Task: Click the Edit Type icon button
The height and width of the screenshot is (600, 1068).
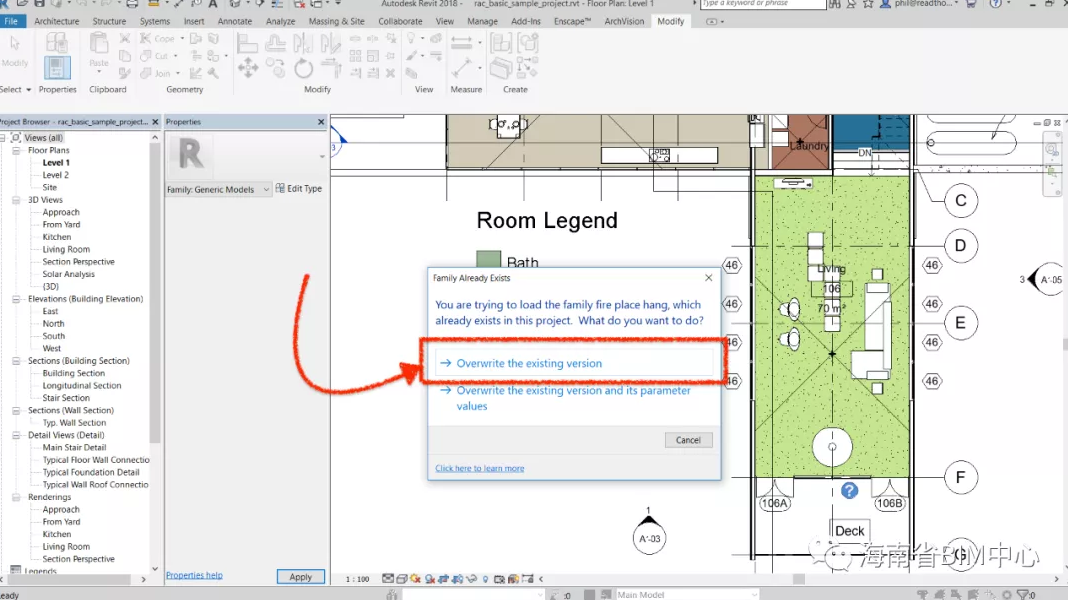Action: 281,188
